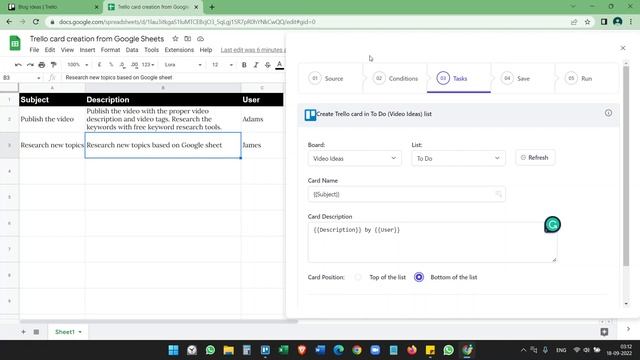Open the List dropdown showing To Do

tap(458, 158)
